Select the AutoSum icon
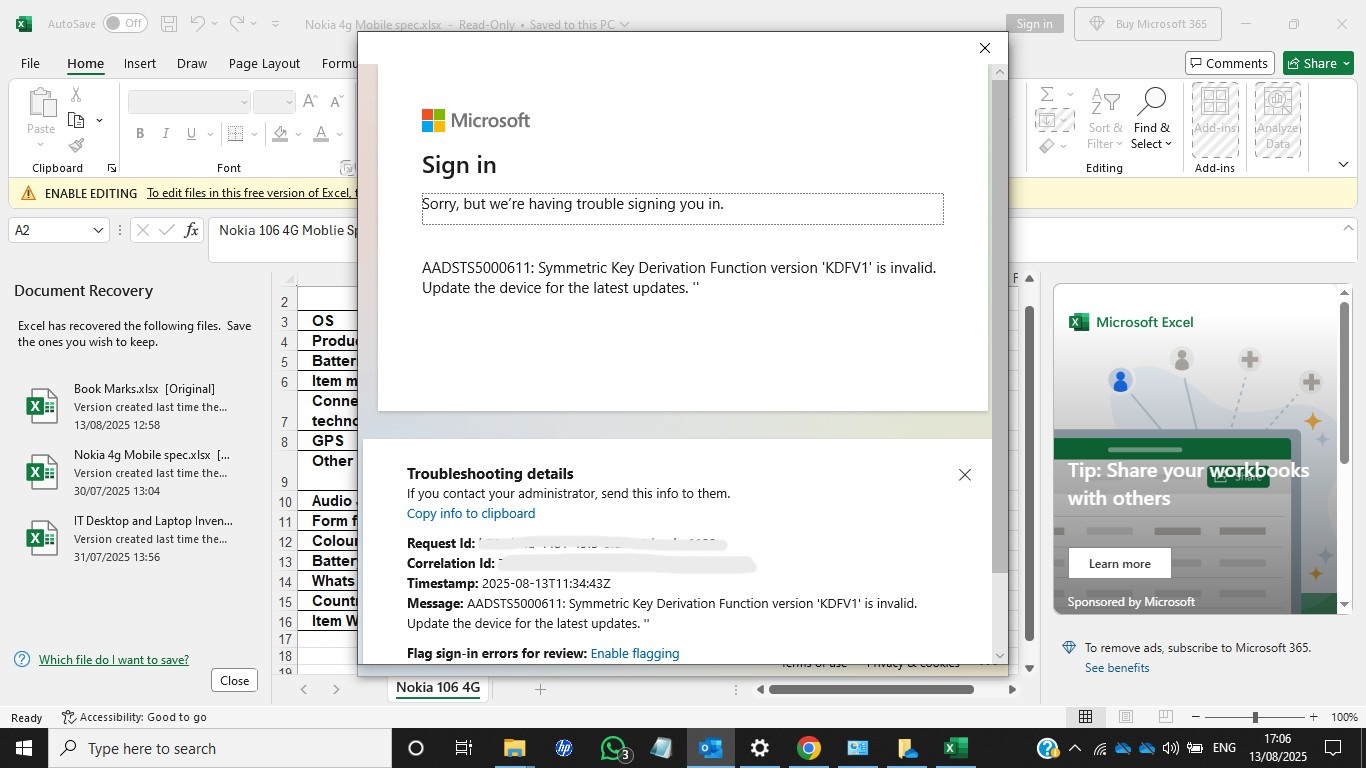This screenshot has width=1366, height=768. click(x=1049, y=96)
